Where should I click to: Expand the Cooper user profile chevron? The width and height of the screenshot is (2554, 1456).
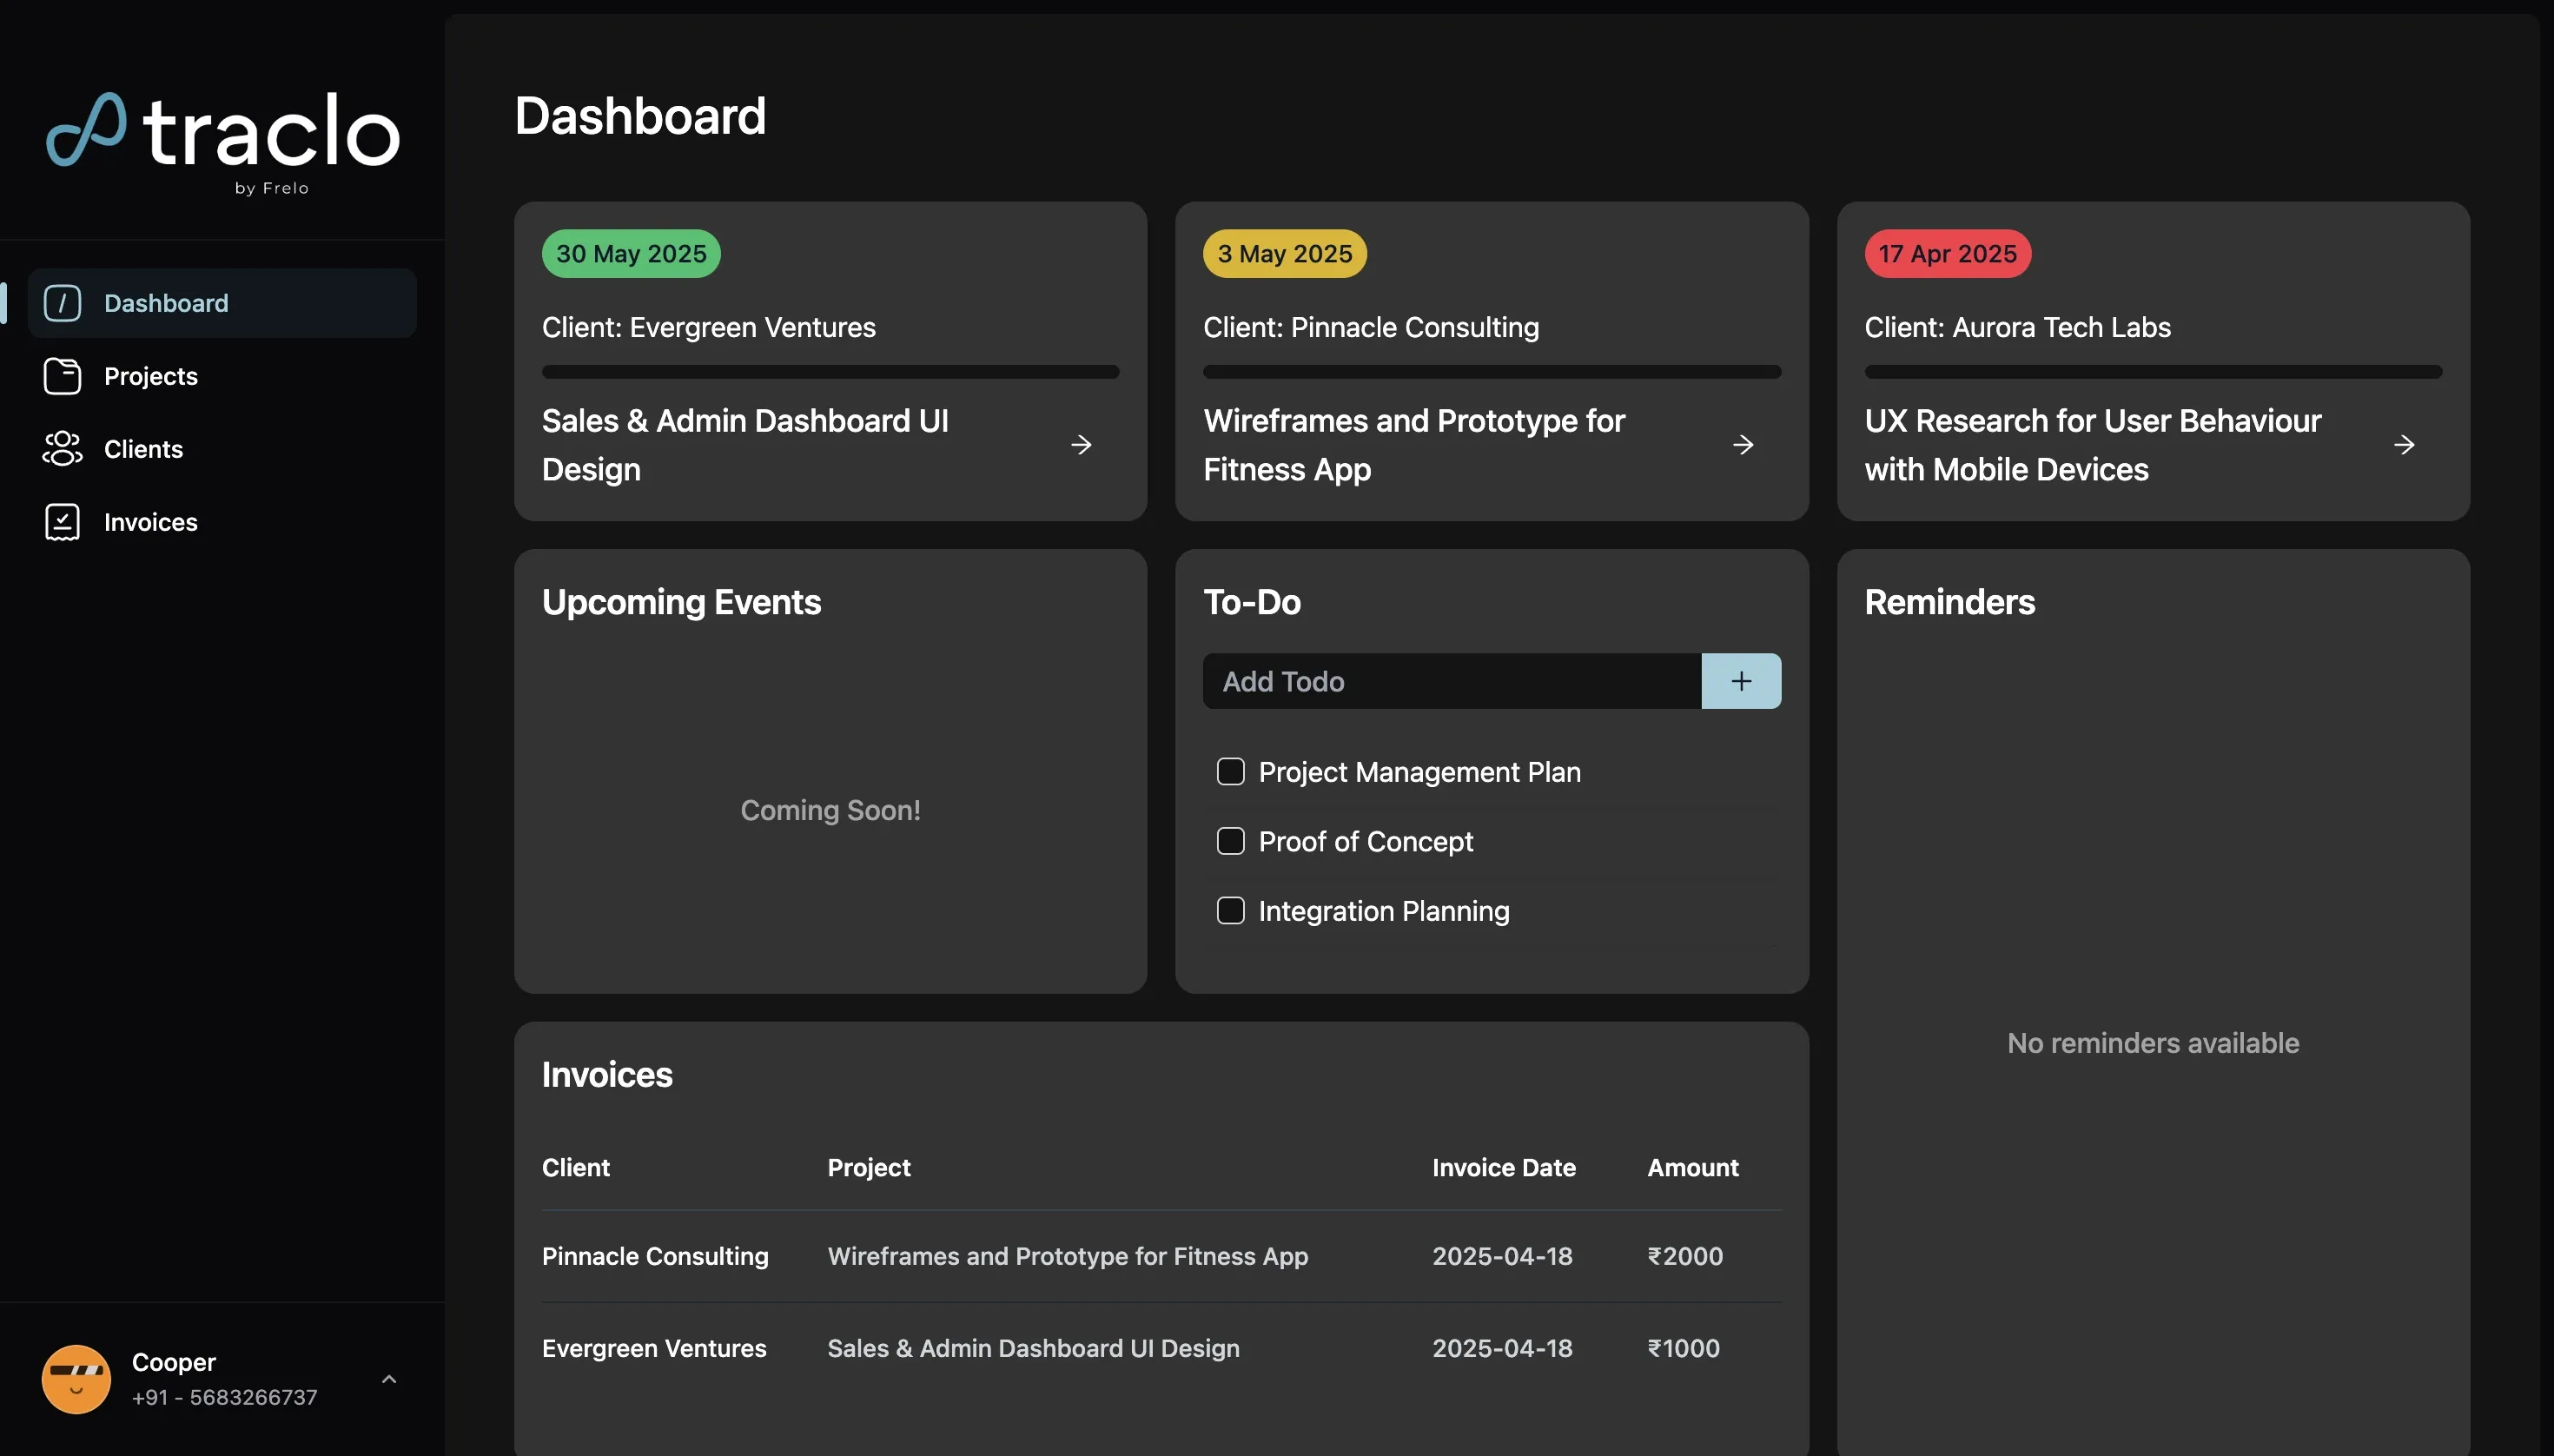[389, 1379]
